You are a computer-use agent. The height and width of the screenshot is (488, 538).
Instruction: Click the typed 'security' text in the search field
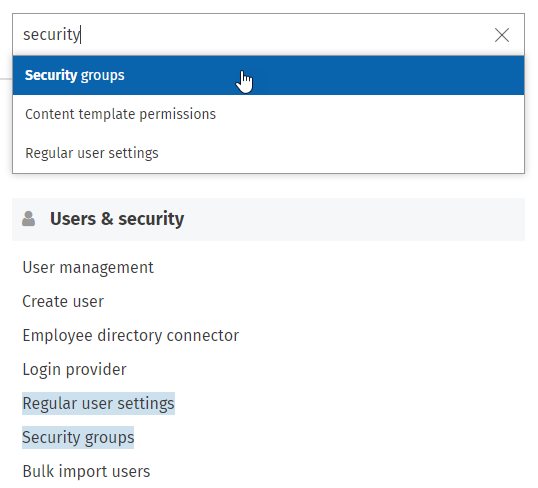tap(51, 35)
